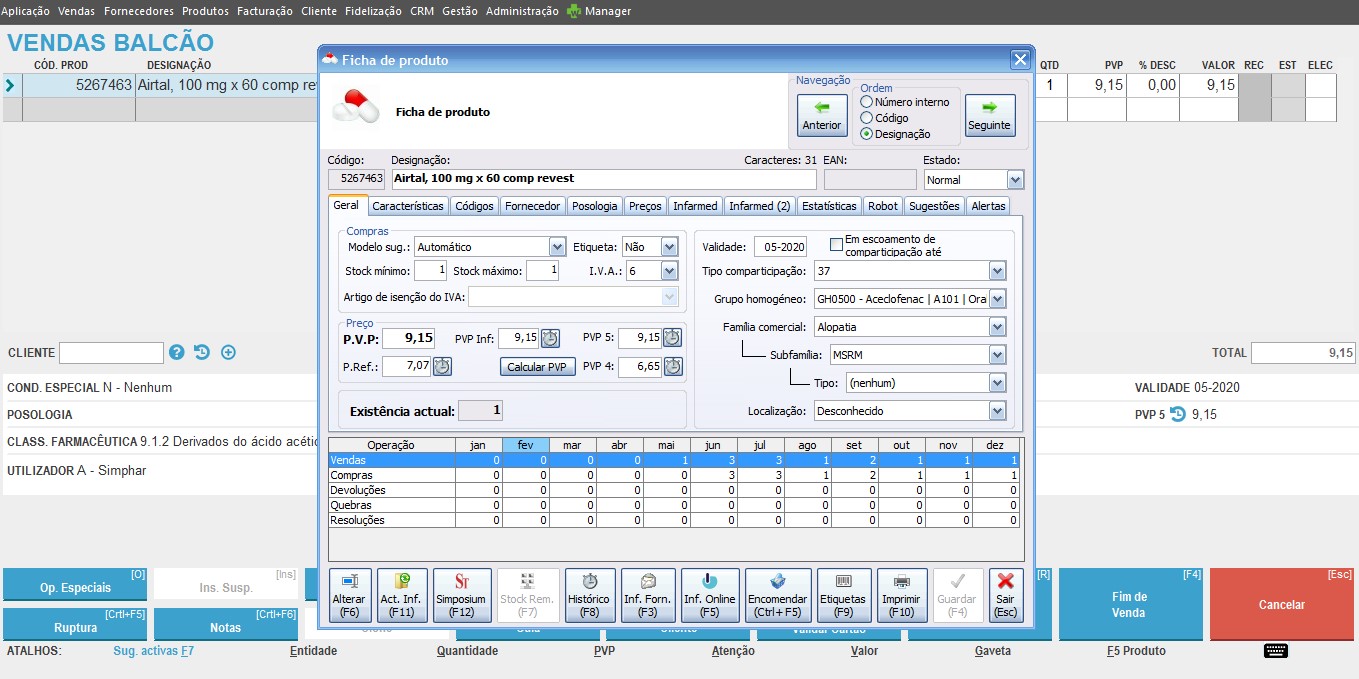Go to the Seguinte product

pyautogui.click(x=990, y=115)
